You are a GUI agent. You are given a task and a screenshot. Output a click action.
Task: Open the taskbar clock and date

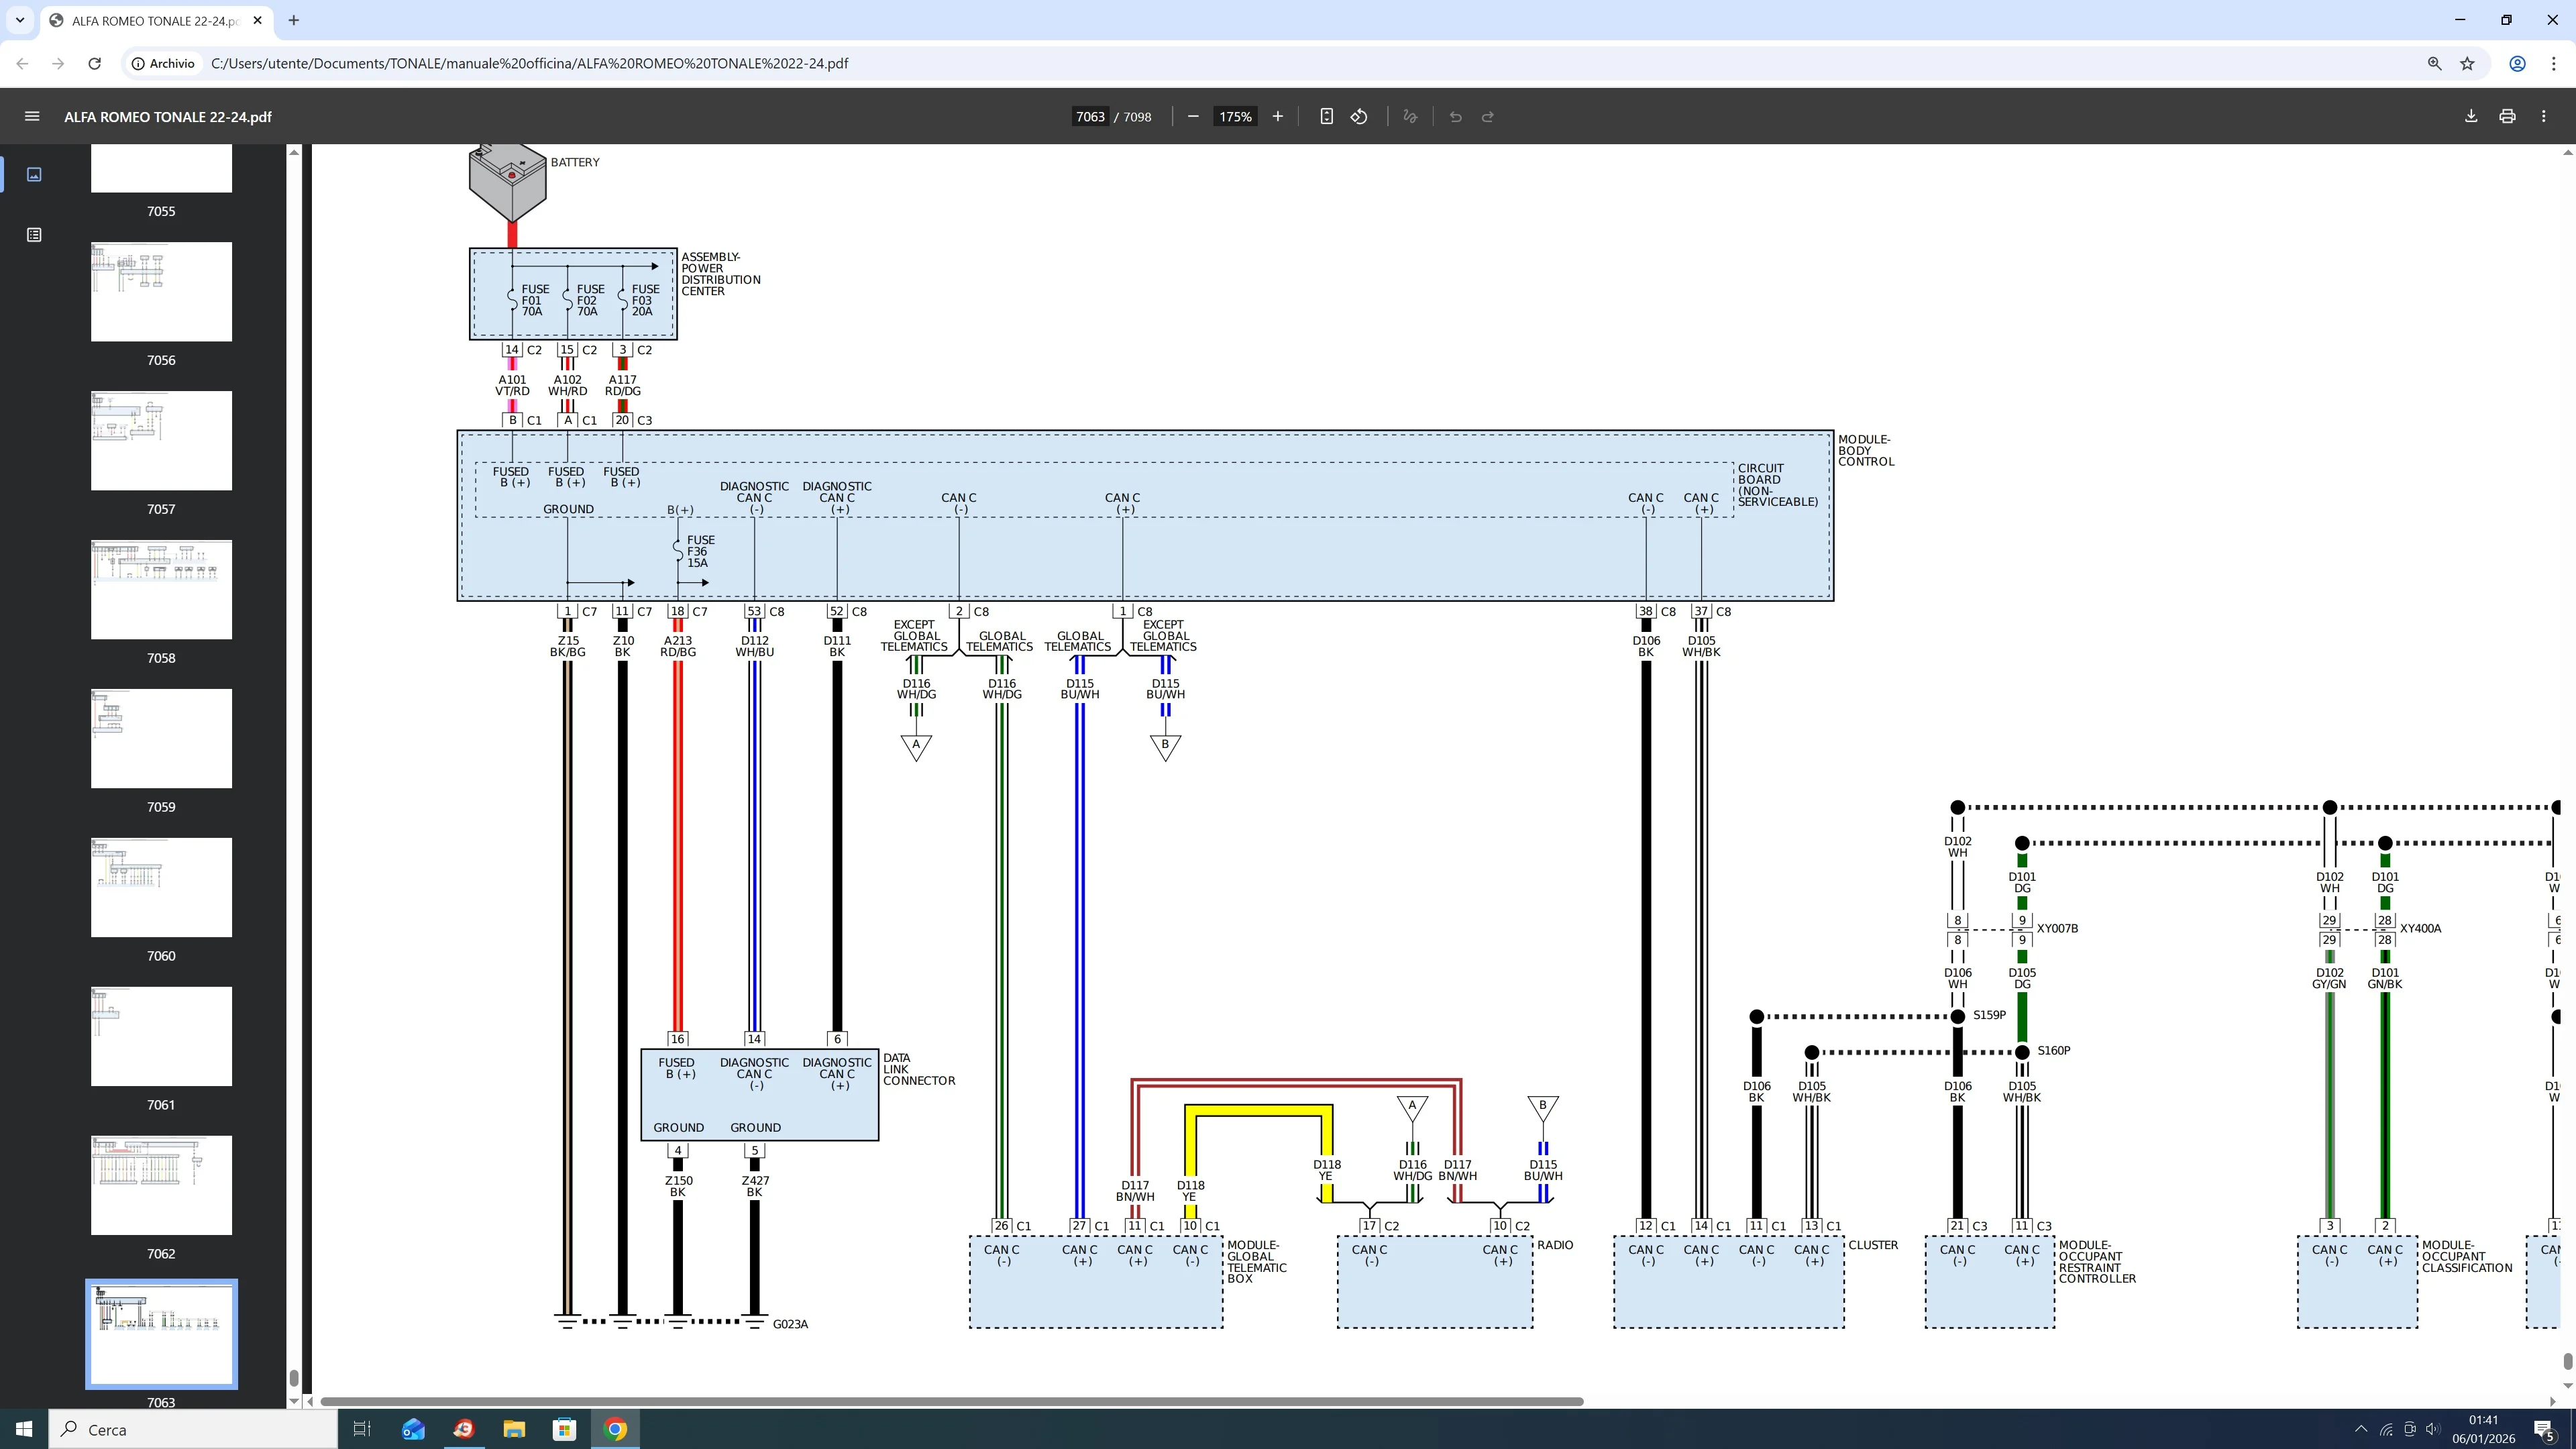point(2483,1429)
